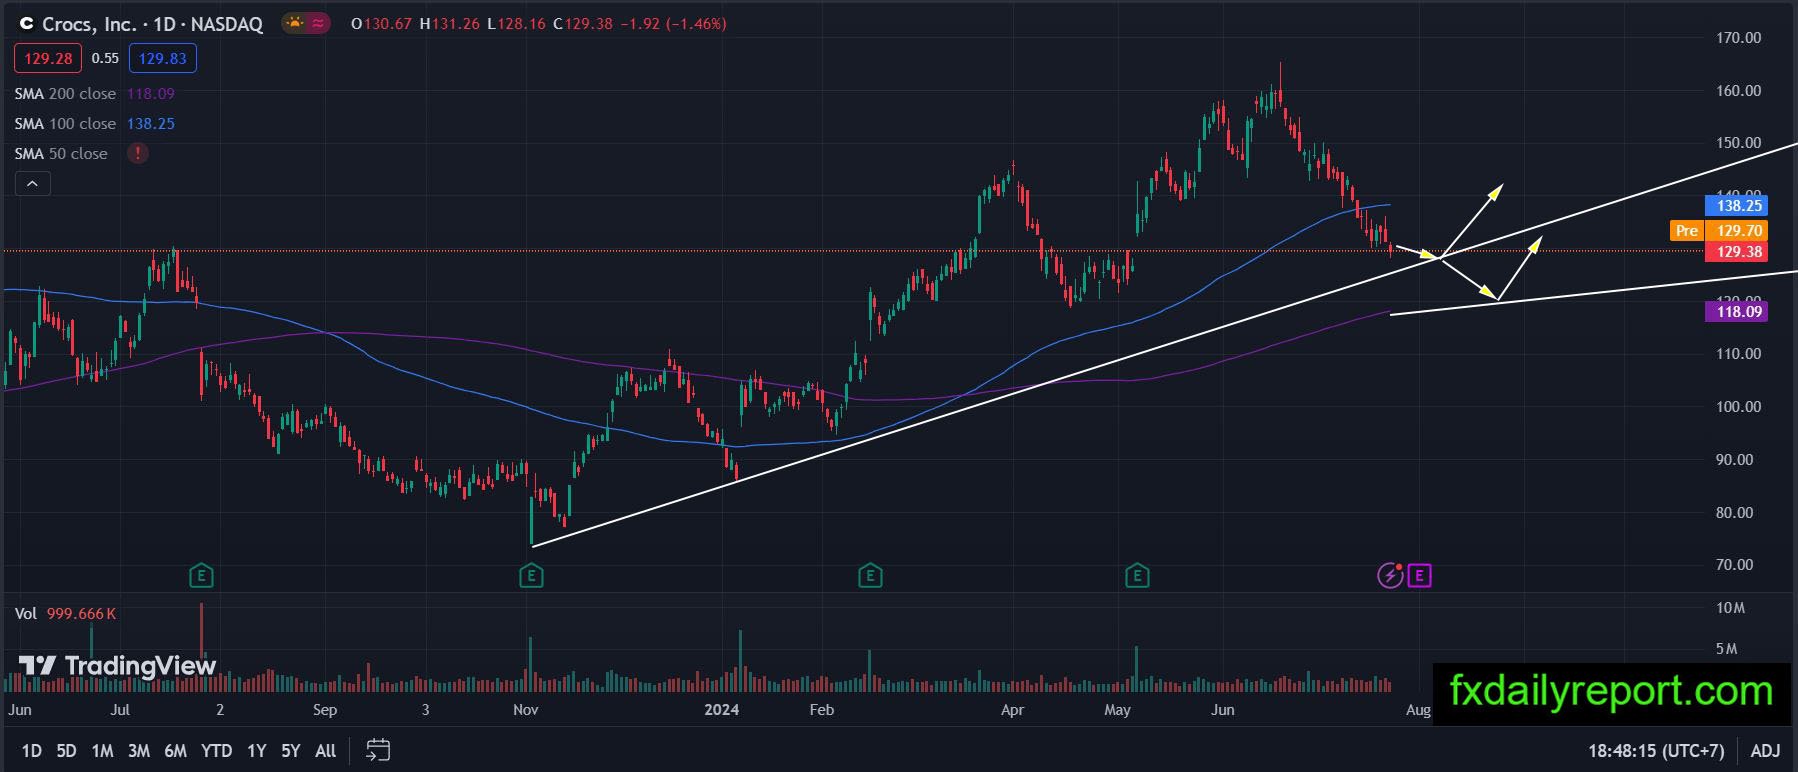Click the Feb label on the time axis

click(x=821, y=710)
